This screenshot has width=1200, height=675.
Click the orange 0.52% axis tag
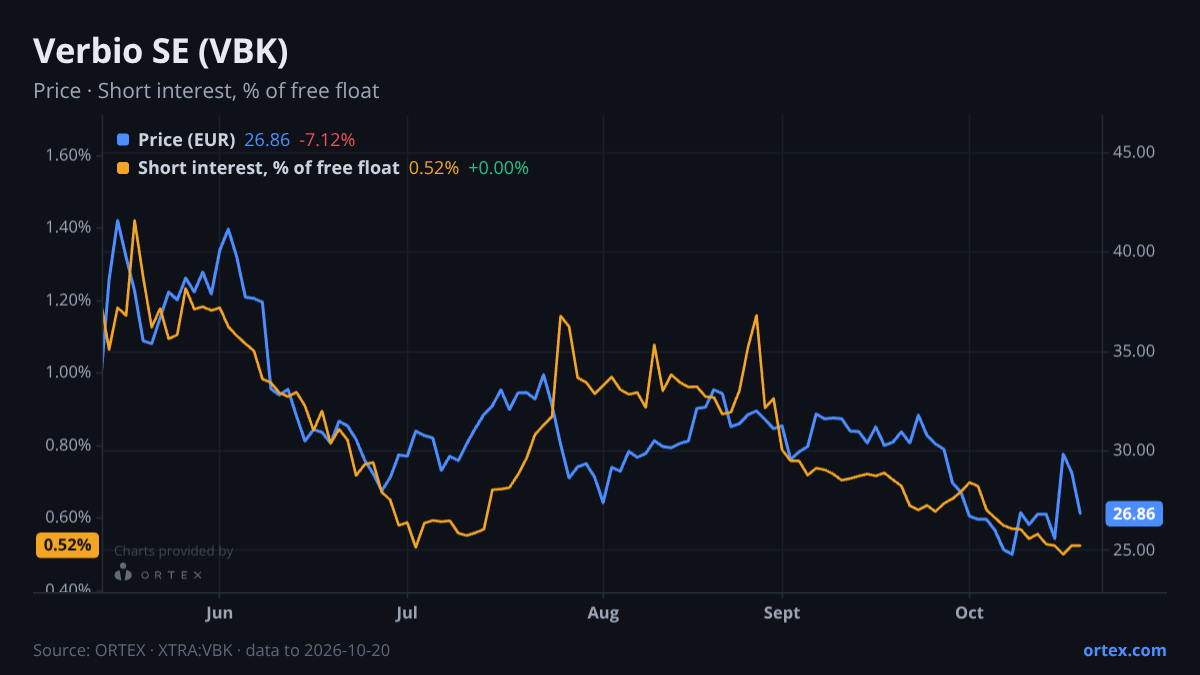point(68,545)
